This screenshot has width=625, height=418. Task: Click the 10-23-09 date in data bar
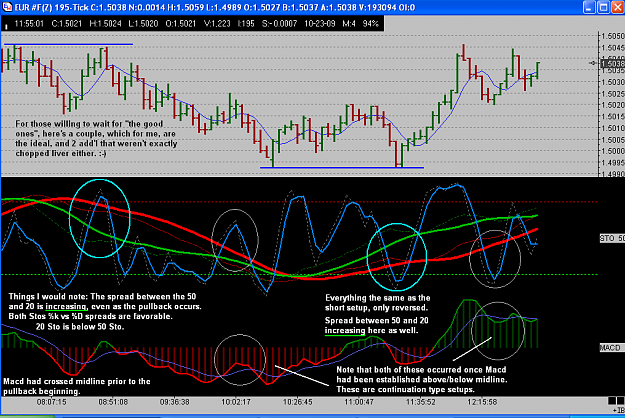point(320,24)
